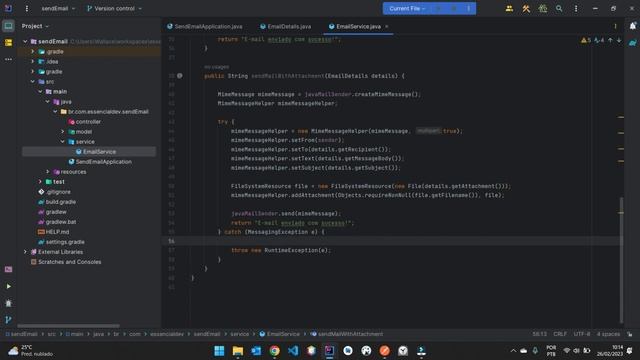This screenshot has height=360, width=640.
Task: Click the 4 spaces indent widget
Action: pyautogui.click(x=608, y=334)
